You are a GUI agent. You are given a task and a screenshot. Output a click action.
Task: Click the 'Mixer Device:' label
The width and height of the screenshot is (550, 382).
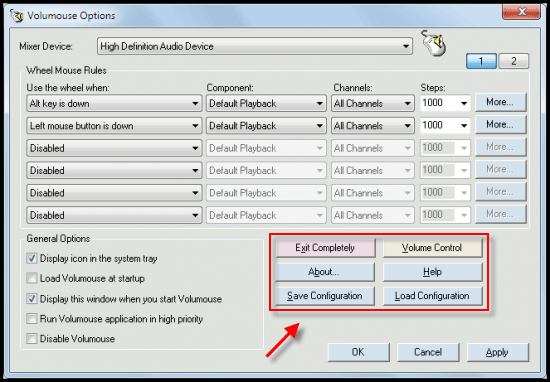(46, 46)
